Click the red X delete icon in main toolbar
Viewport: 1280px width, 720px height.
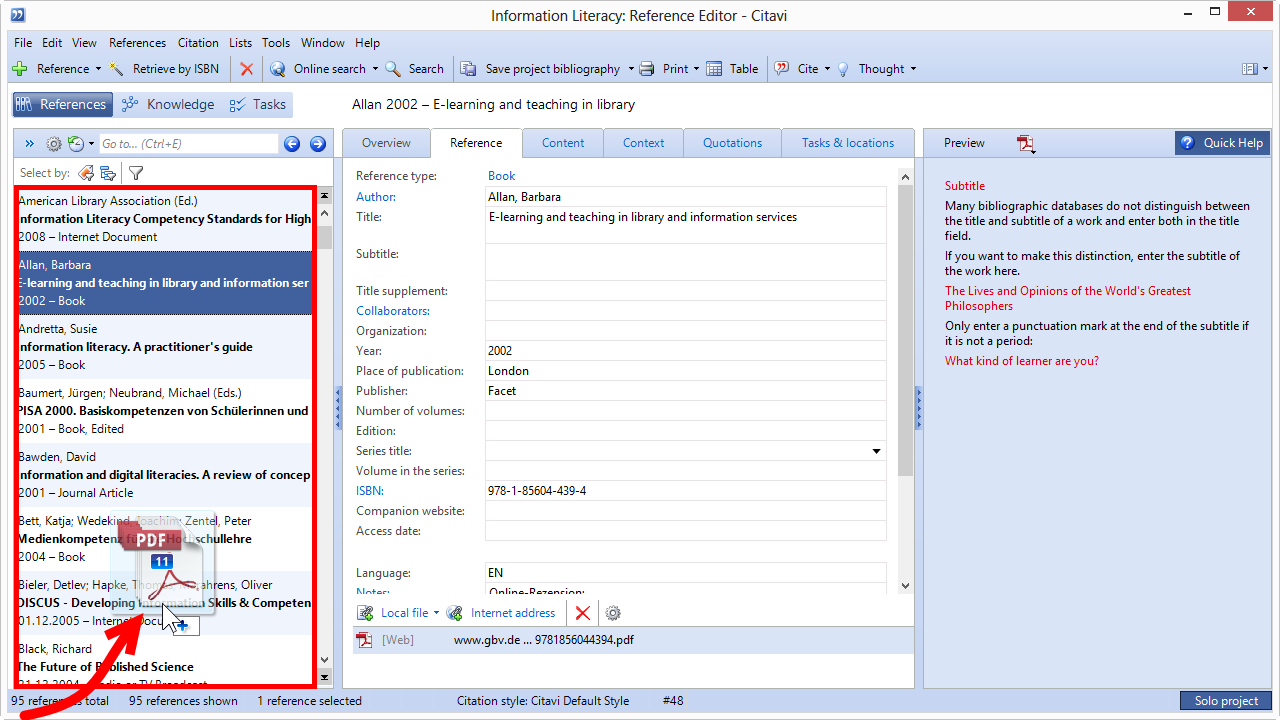click(x=247, y=69)
